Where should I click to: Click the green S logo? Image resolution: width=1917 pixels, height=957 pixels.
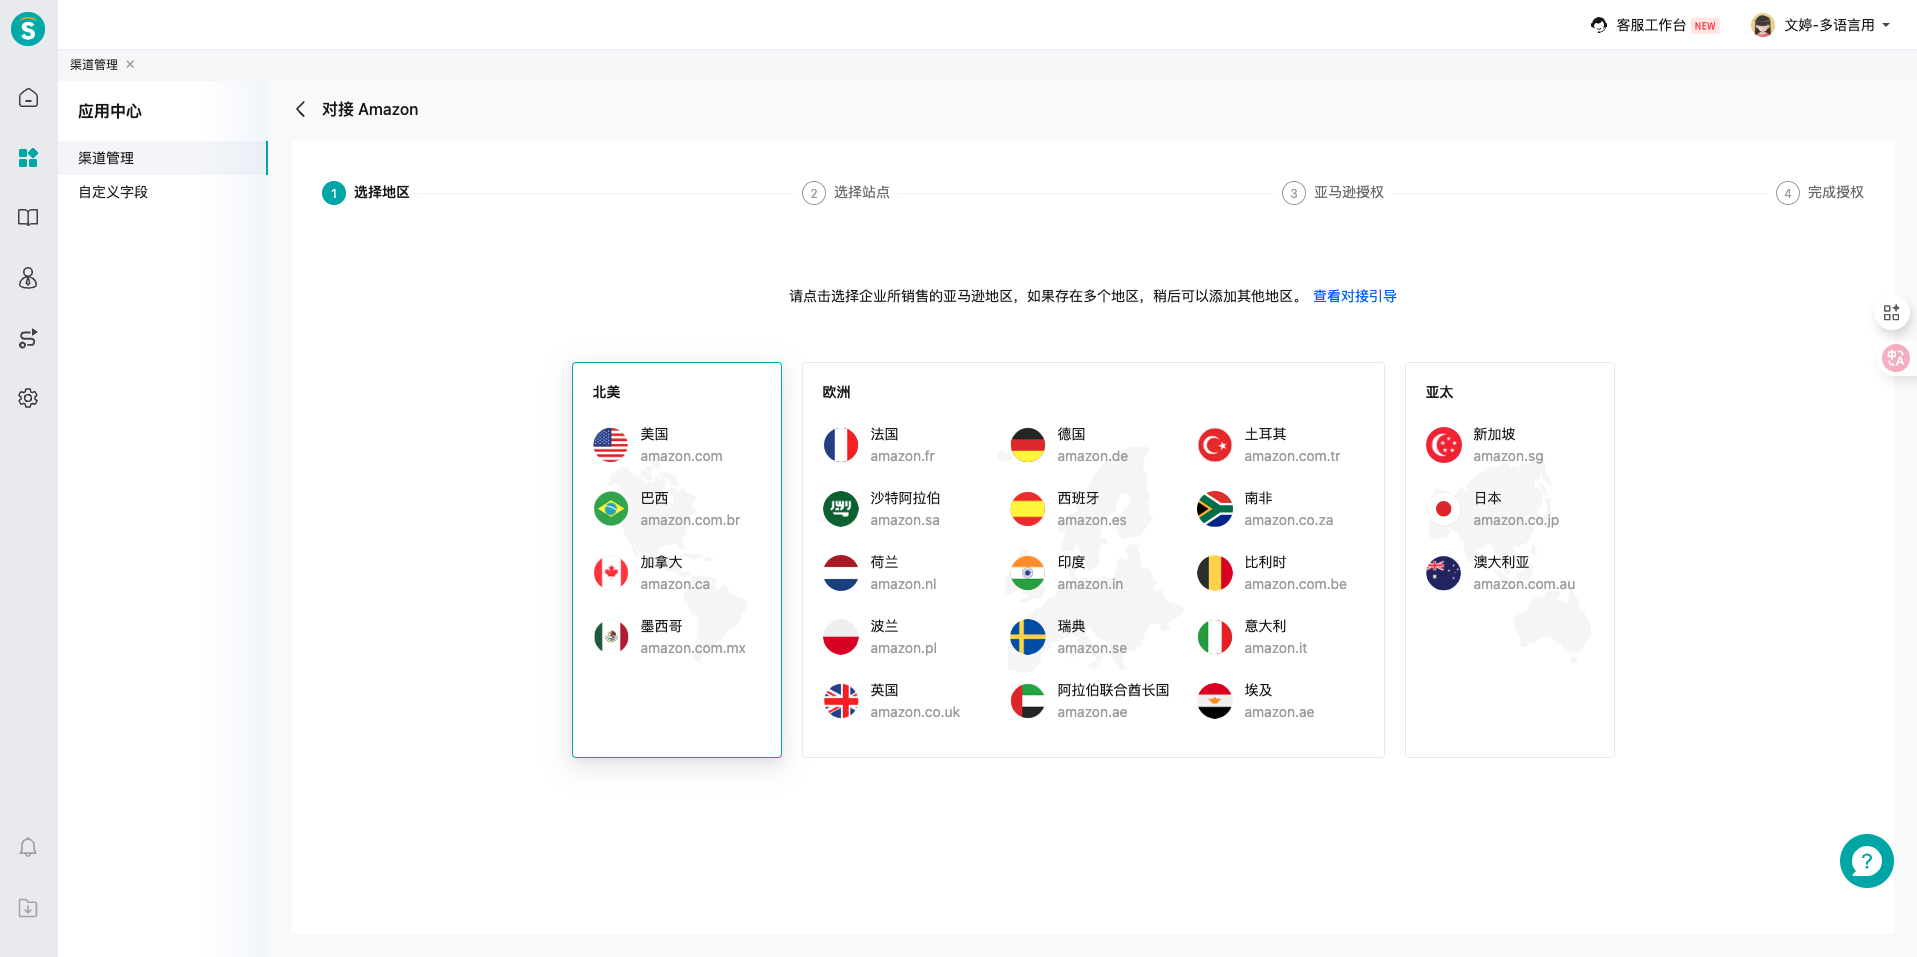[x=28, y=29]
